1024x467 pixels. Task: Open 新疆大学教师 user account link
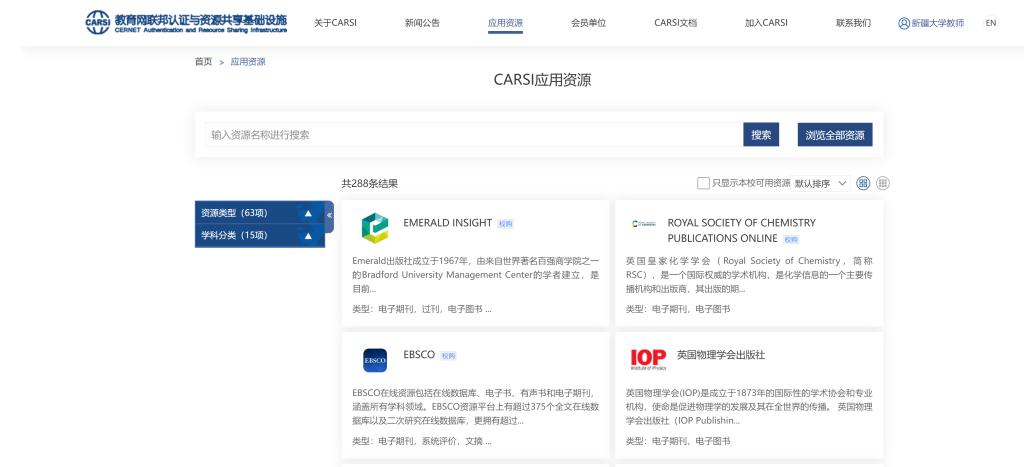click(937, 23)
